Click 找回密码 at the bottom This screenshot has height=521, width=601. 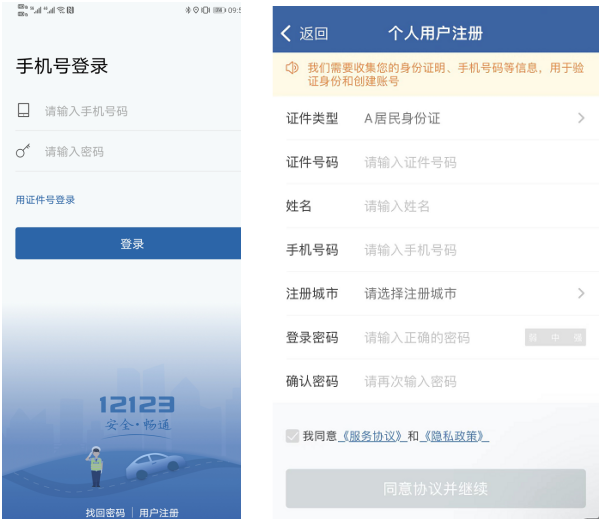tap(105, 513)
